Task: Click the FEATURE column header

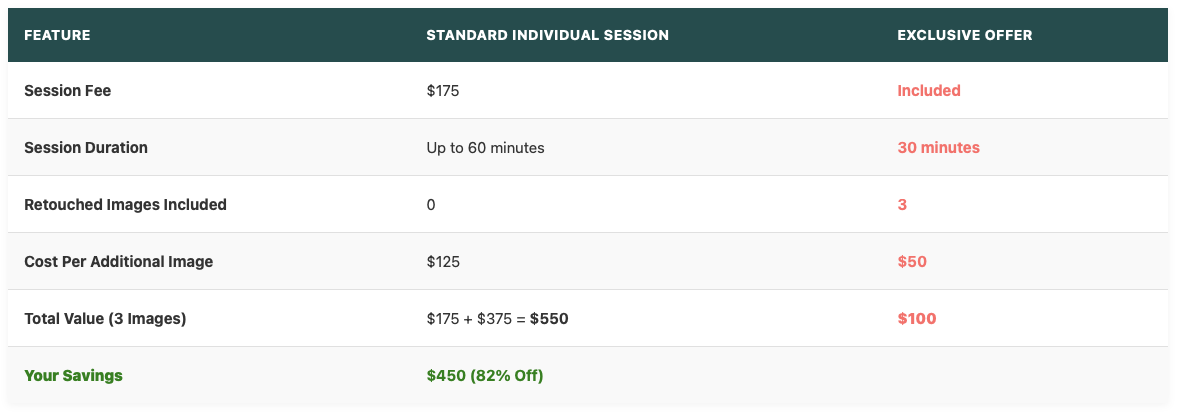Action: (57, 35)
